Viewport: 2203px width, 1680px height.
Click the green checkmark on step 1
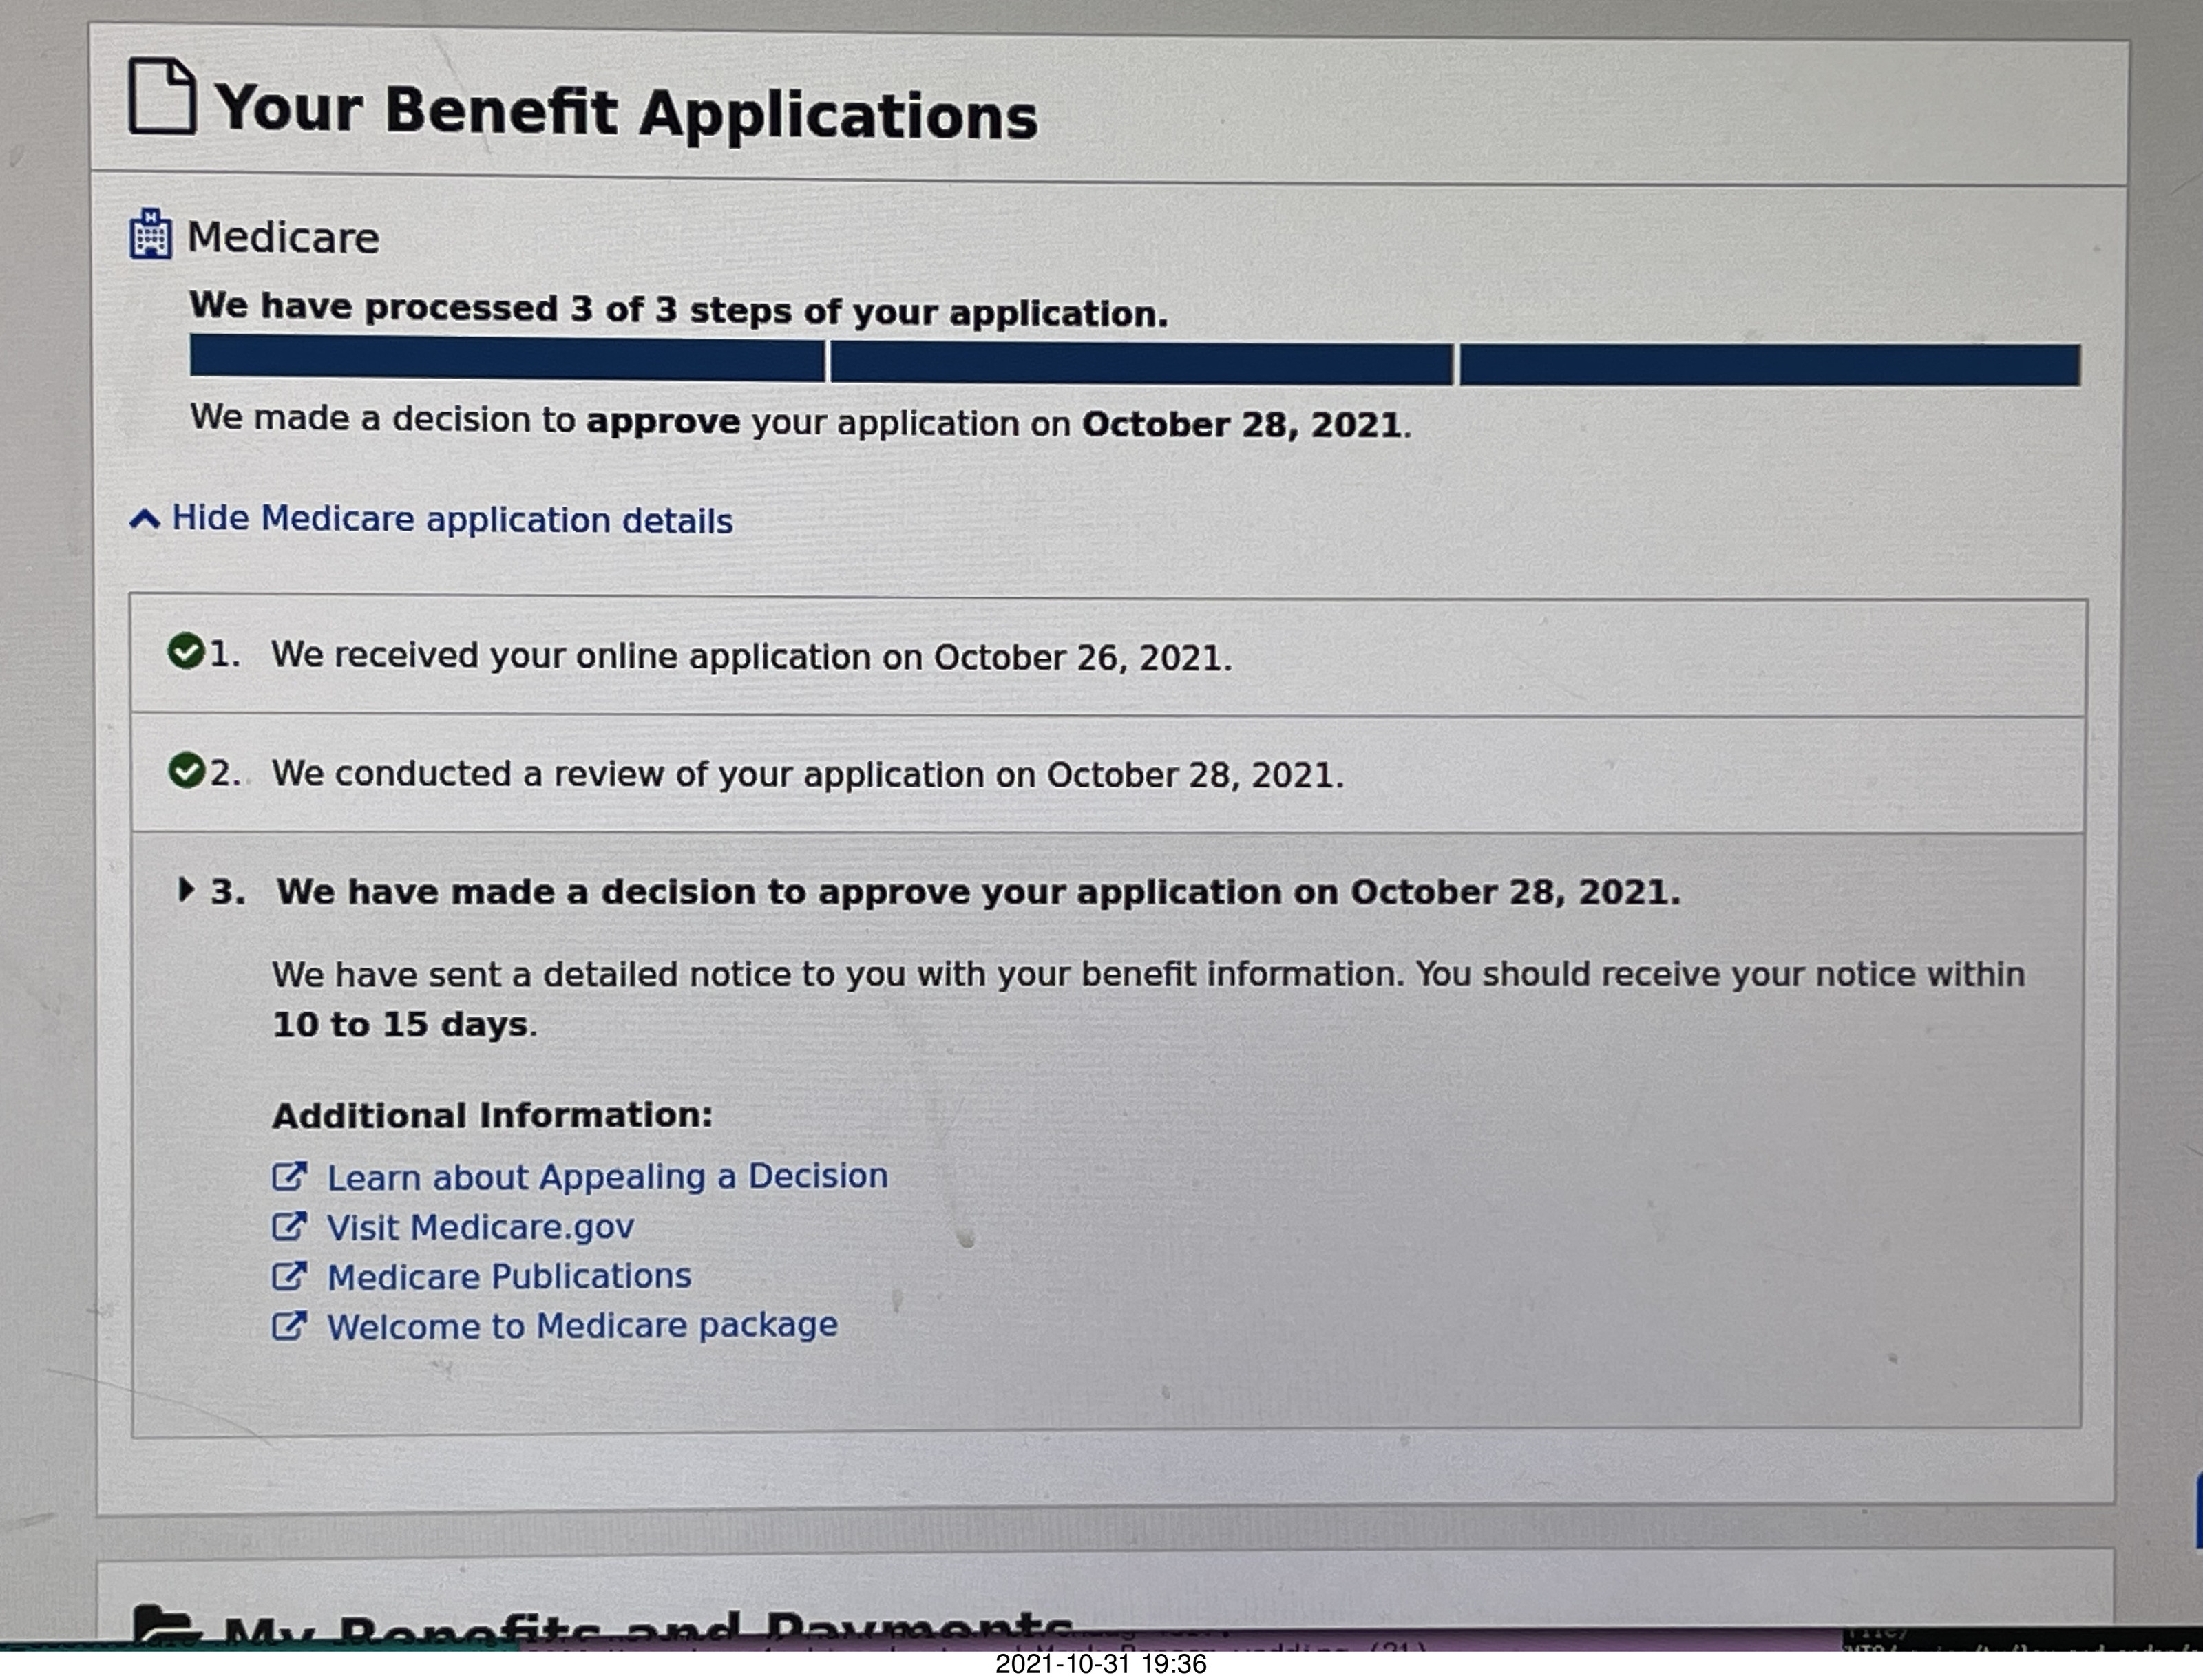pos(185,652)
